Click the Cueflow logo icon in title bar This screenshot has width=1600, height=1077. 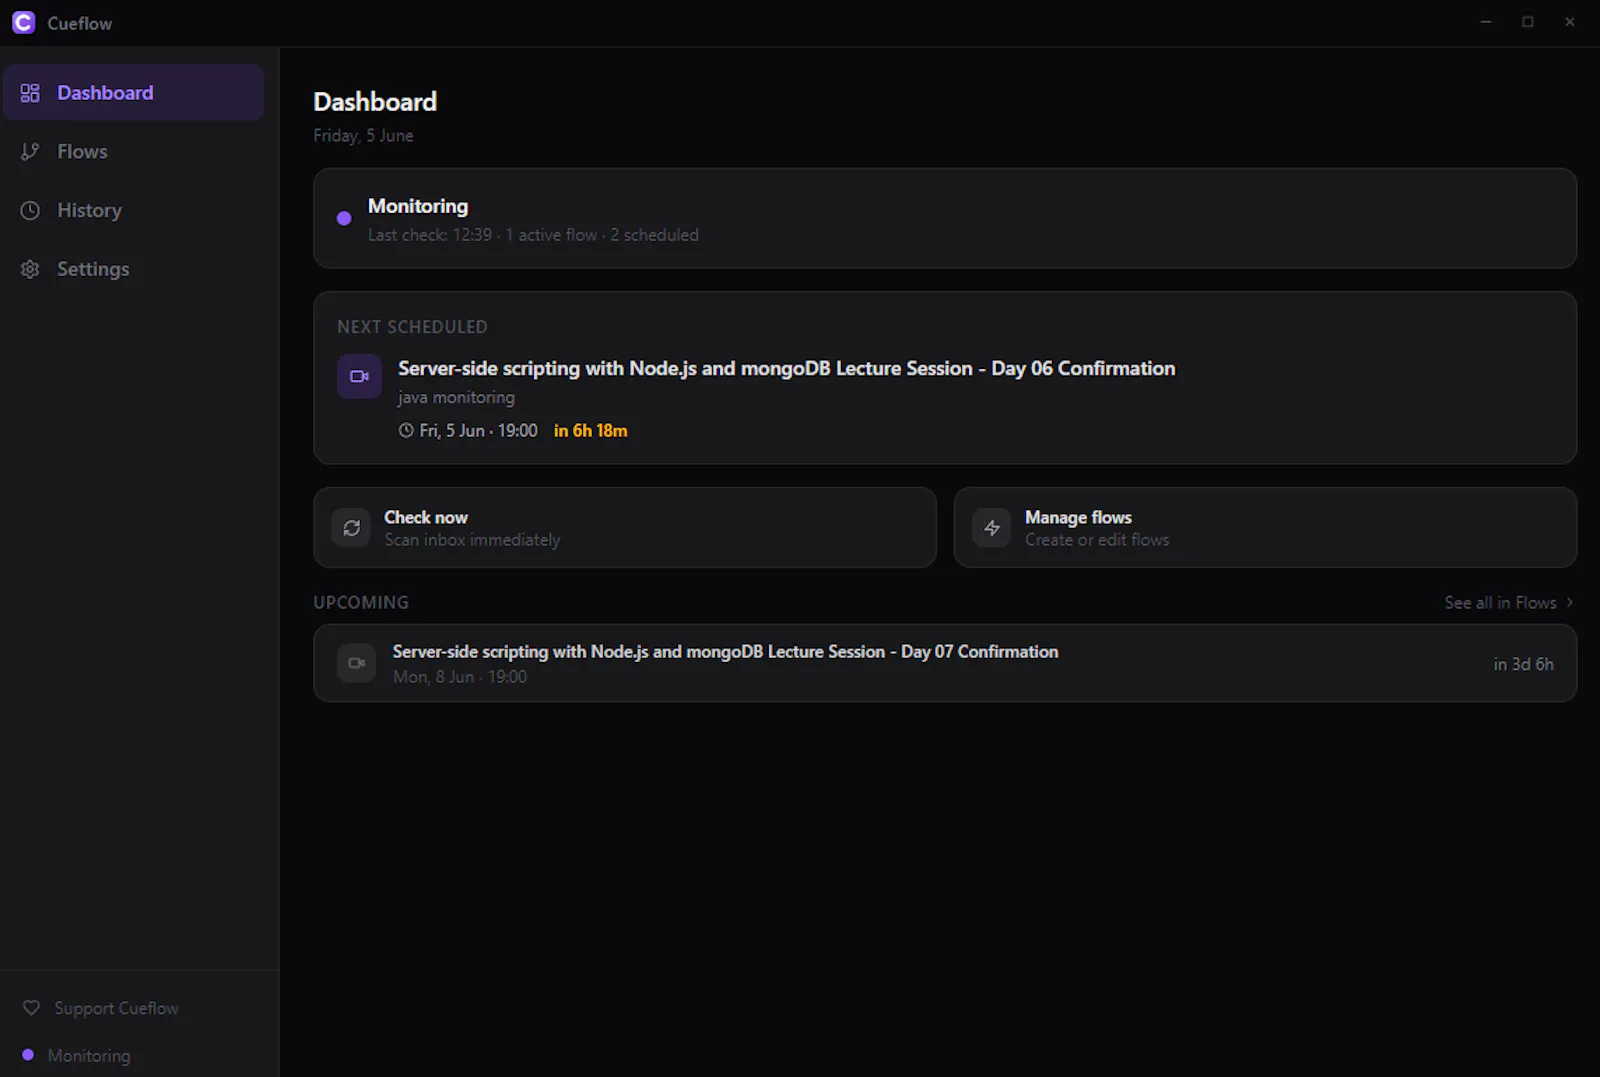(x=23, y=22)
